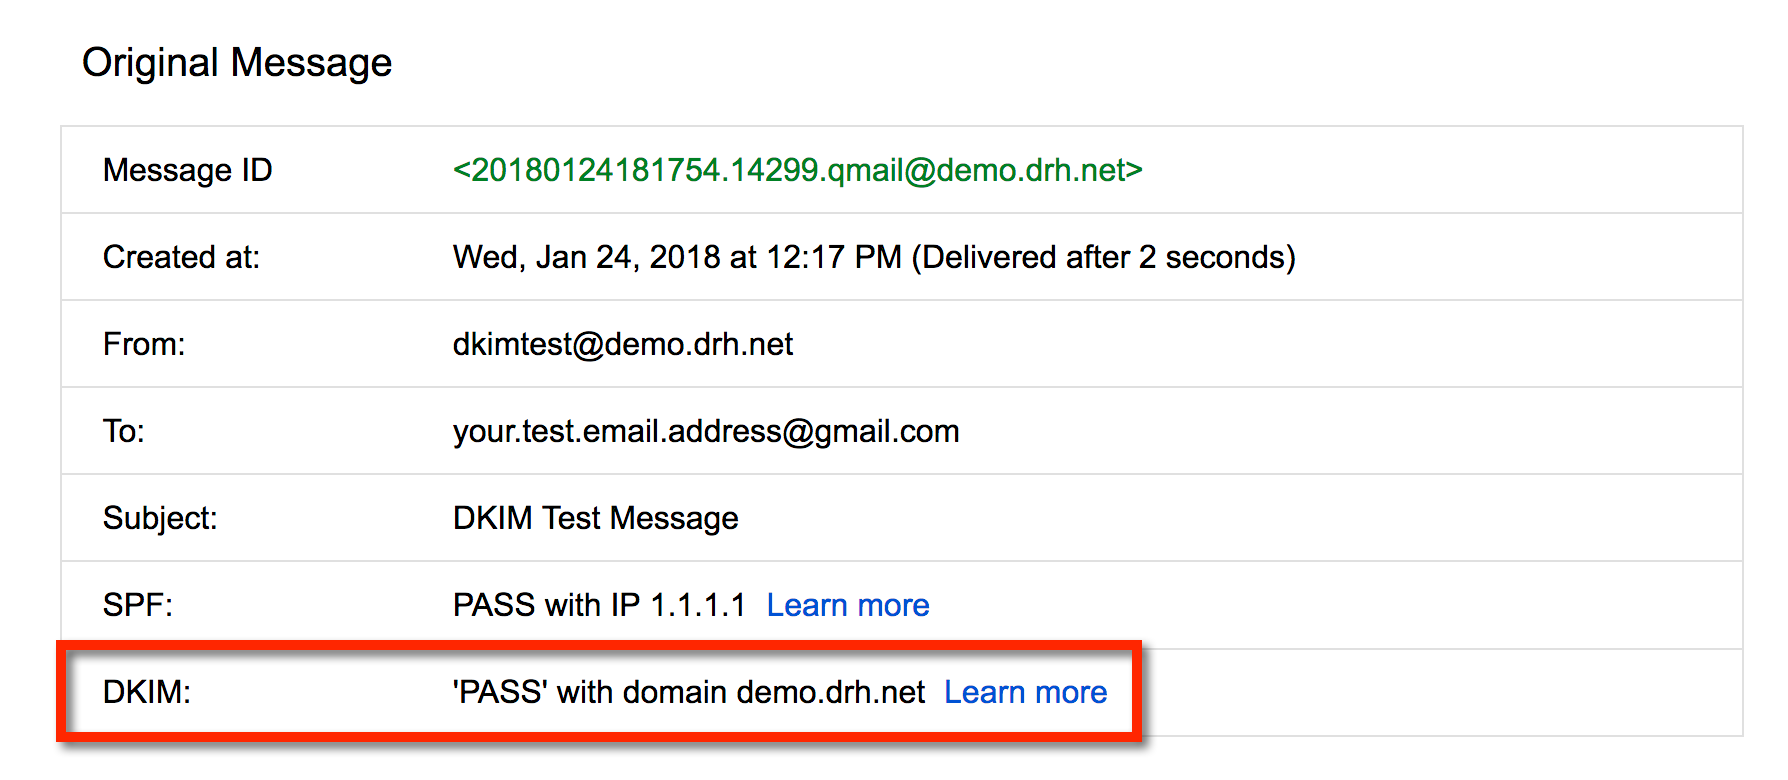
Task: Open the DKIM Learn more link
Action: coord(1025,692)
